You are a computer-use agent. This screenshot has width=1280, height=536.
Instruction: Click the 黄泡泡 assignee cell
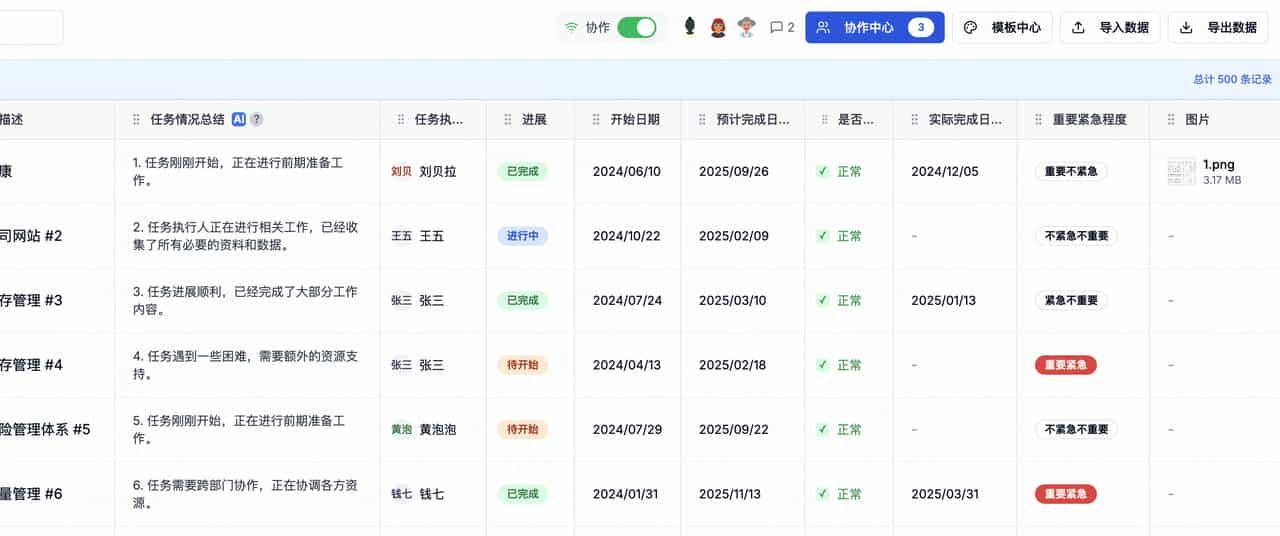433,429
